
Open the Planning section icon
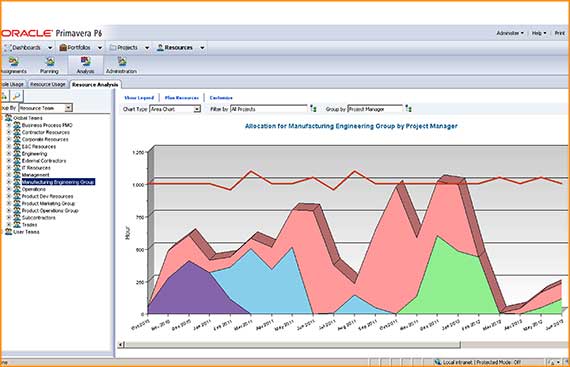point(50,61)
